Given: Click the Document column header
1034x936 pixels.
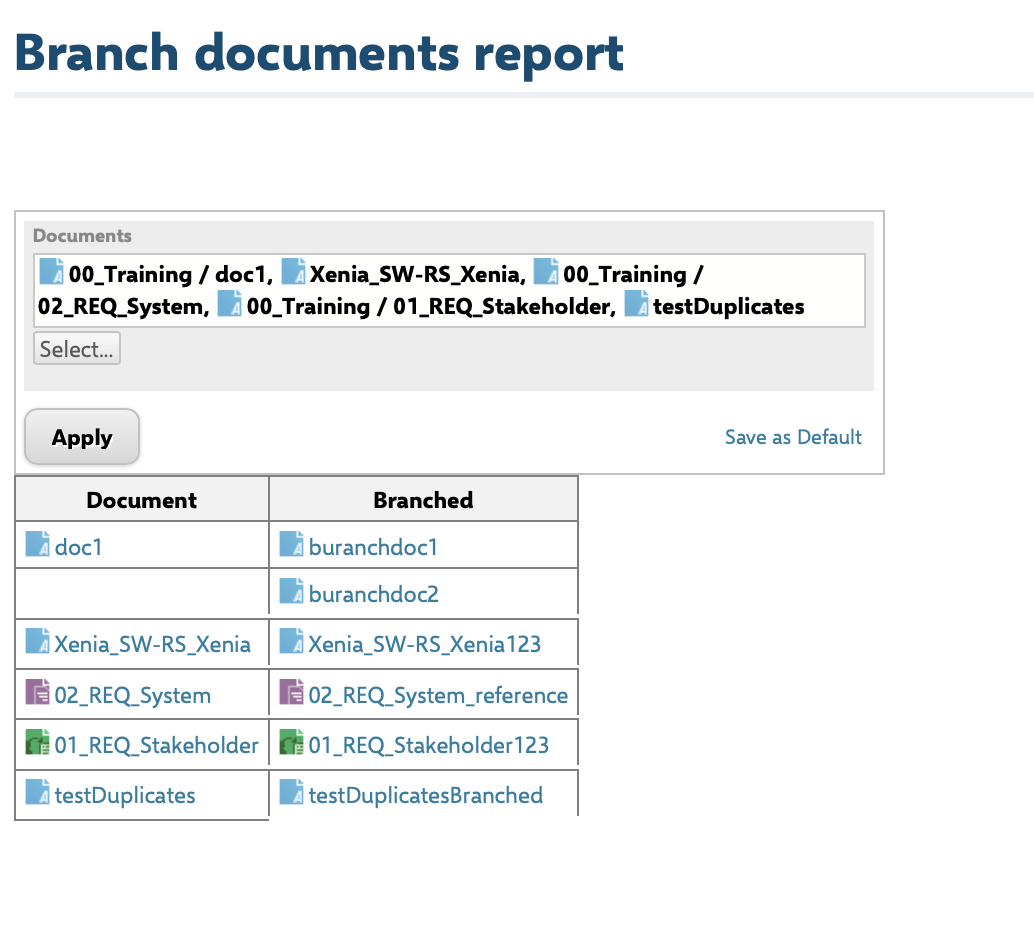Looking at the screenshot, I should click(x=142, y=499).
